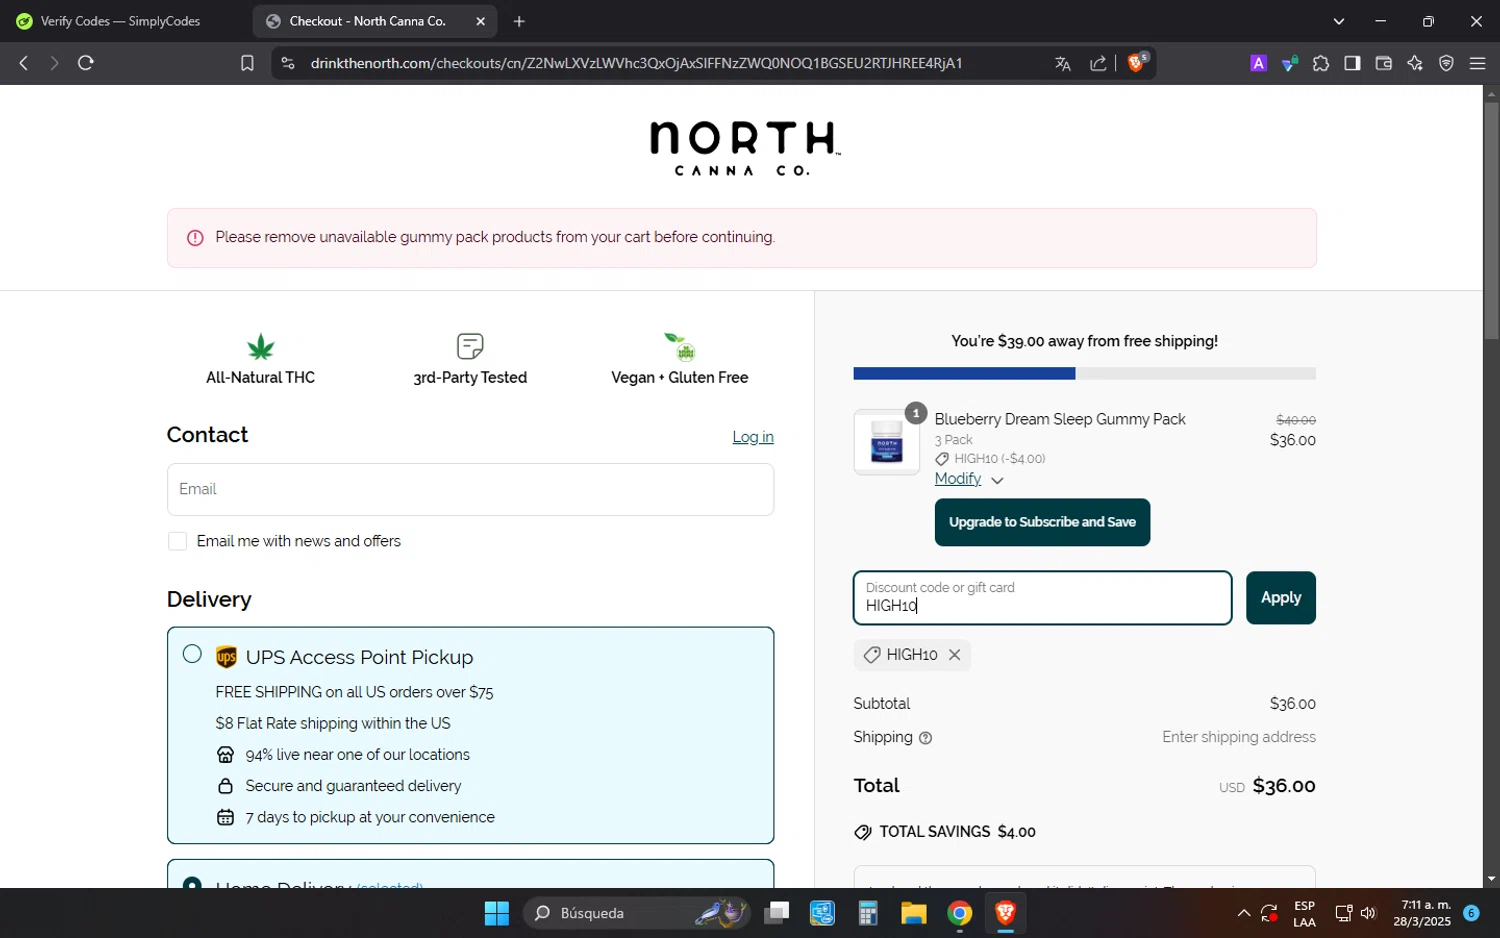1500x938 pixels.
Task: Click the ESP LAA language indicator
Action: pyautogui.click(x=1304, y=913)
